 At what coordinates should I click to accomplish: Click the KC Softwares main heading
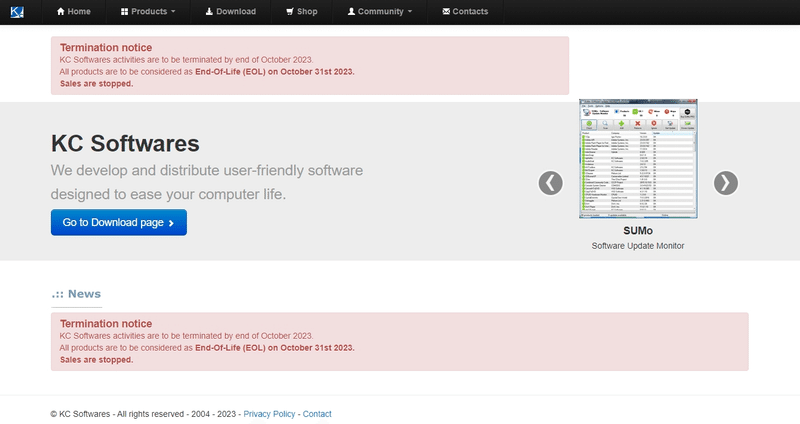click(x=125, y=143)
